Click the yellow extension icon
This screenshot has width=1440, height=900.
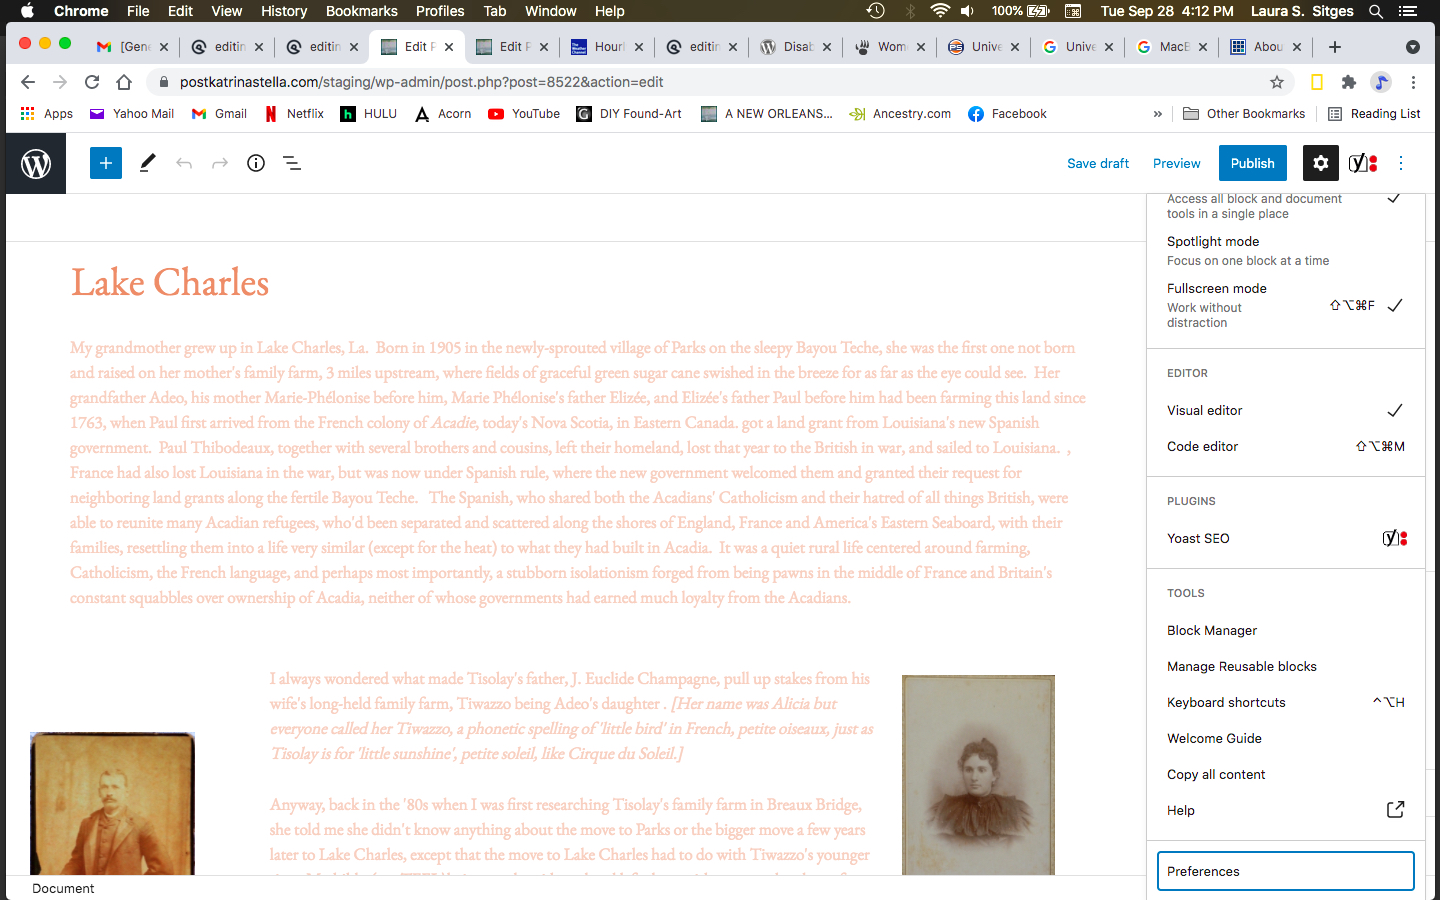tap(1317, 82)
